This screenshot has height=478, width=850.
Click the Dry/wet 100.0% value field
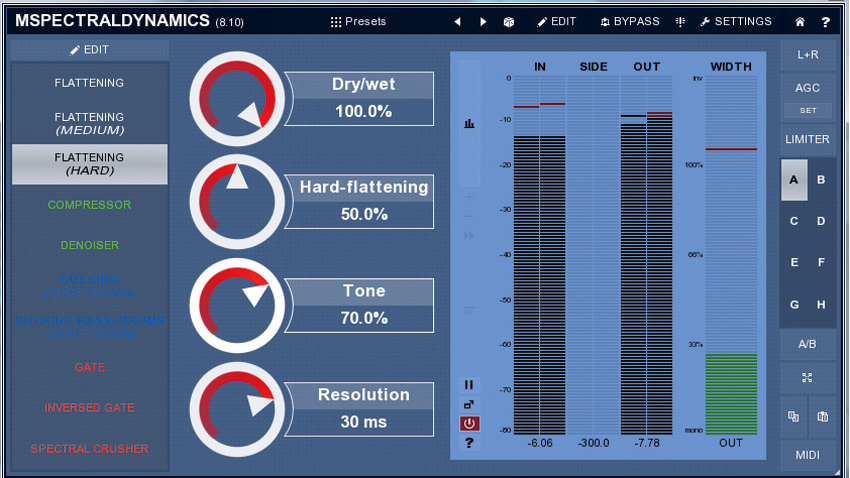[363, 112]
